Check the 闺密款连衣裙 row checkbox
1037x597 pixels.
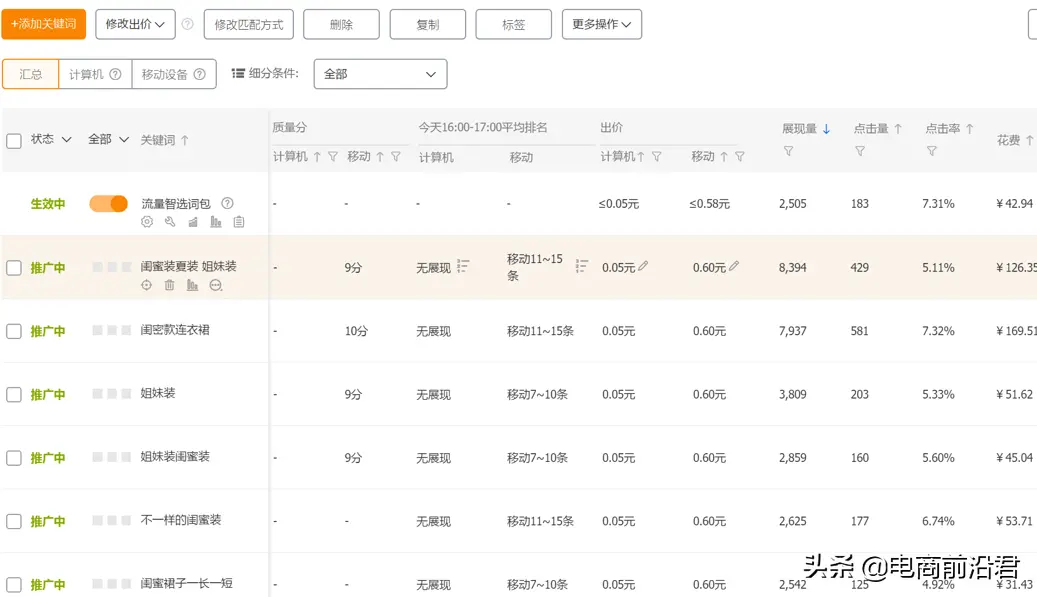(14, 331)
